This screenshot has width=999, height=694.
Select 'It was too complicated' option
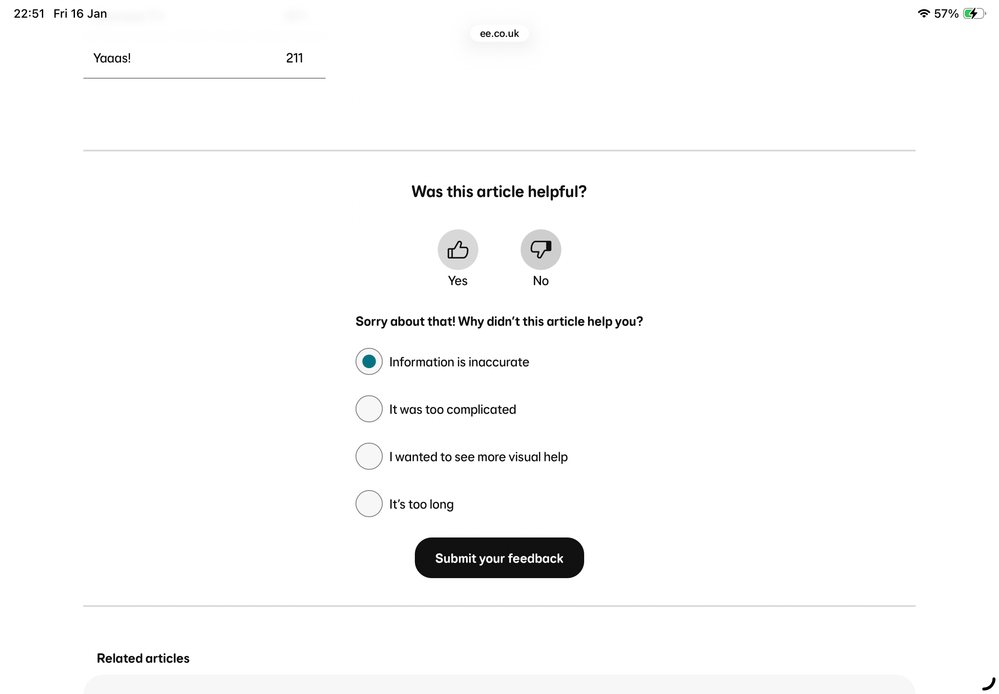pyautogui.click(x=369, y=408)
